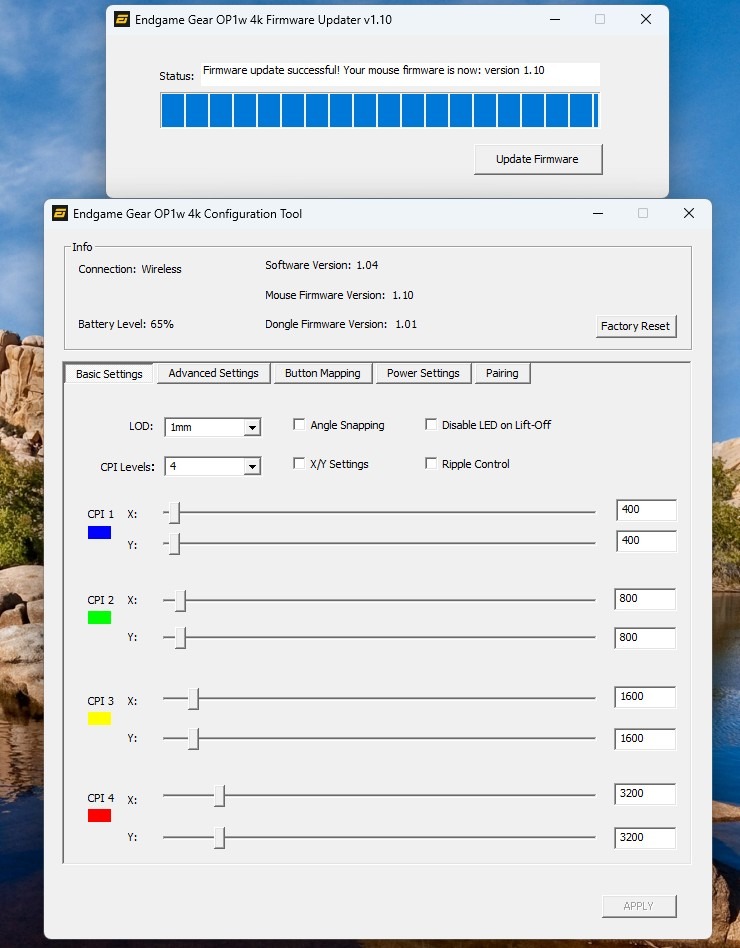This screenshot has width=740, height=948.
Task: Click the CPI 1 Y value field
Action: 646,541
